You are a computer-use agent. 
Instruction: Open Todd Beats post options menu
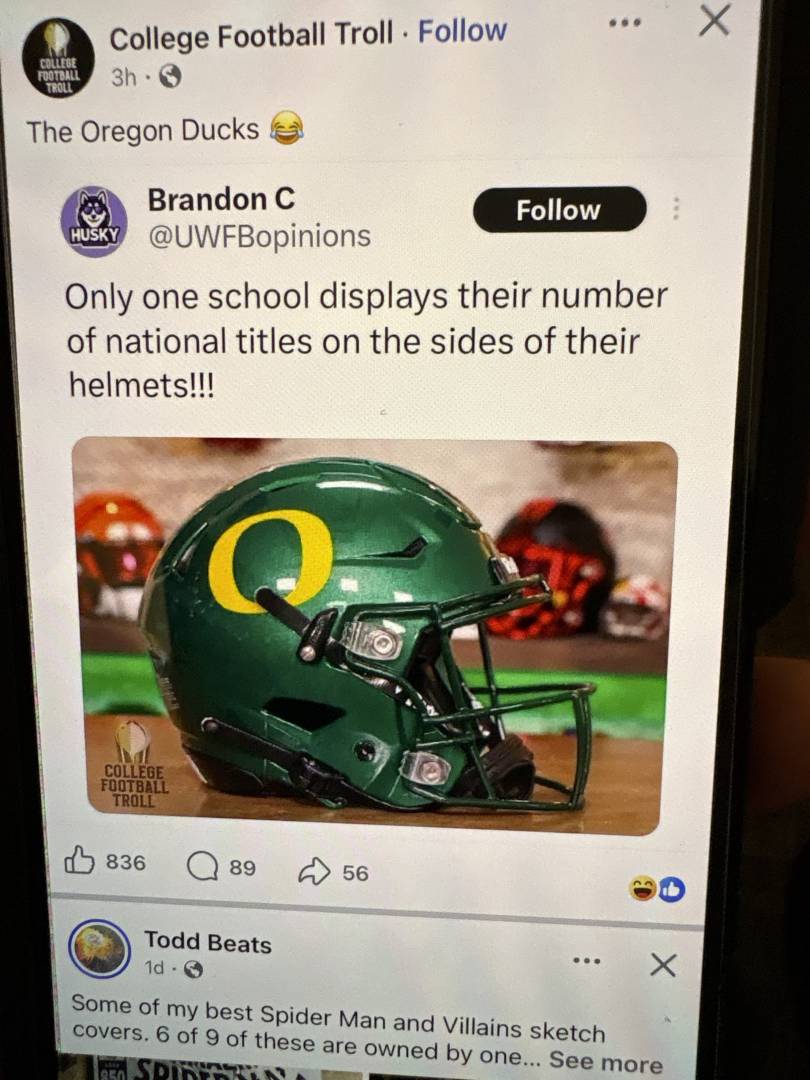[587, 961]
